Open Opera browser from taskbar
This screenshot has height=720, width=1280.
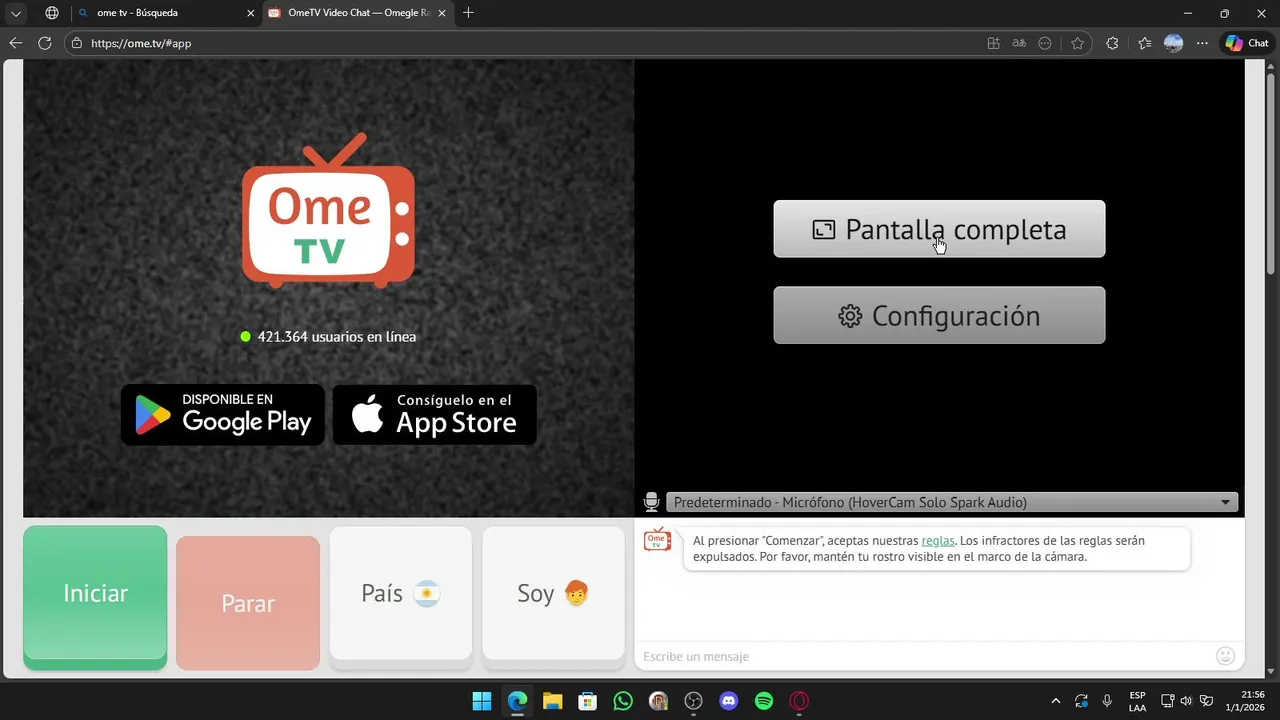pyautogui.click(x=799, y=701)
